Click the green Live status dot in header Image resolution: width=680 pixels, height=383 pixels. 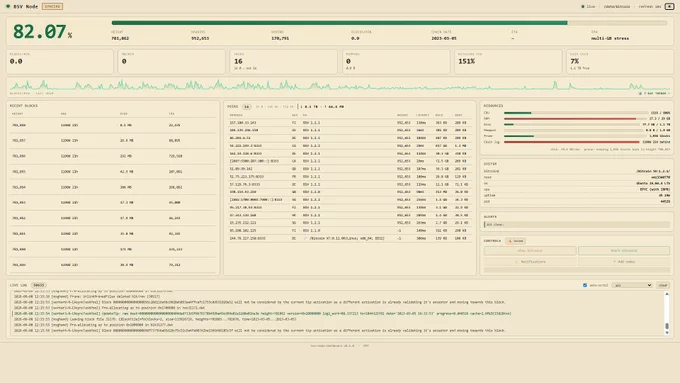(x=582, y=7)
